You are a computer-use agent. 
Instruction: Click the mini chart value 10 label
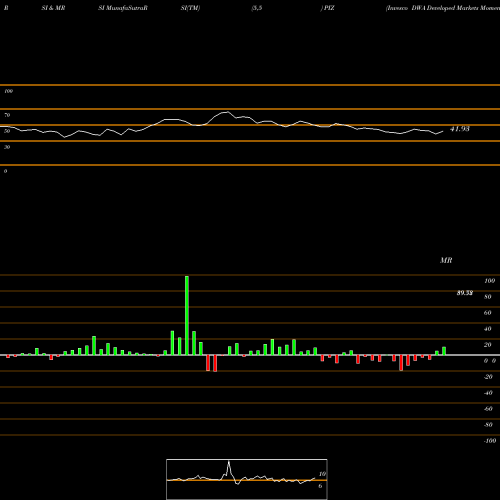click(x=322, y=474)
